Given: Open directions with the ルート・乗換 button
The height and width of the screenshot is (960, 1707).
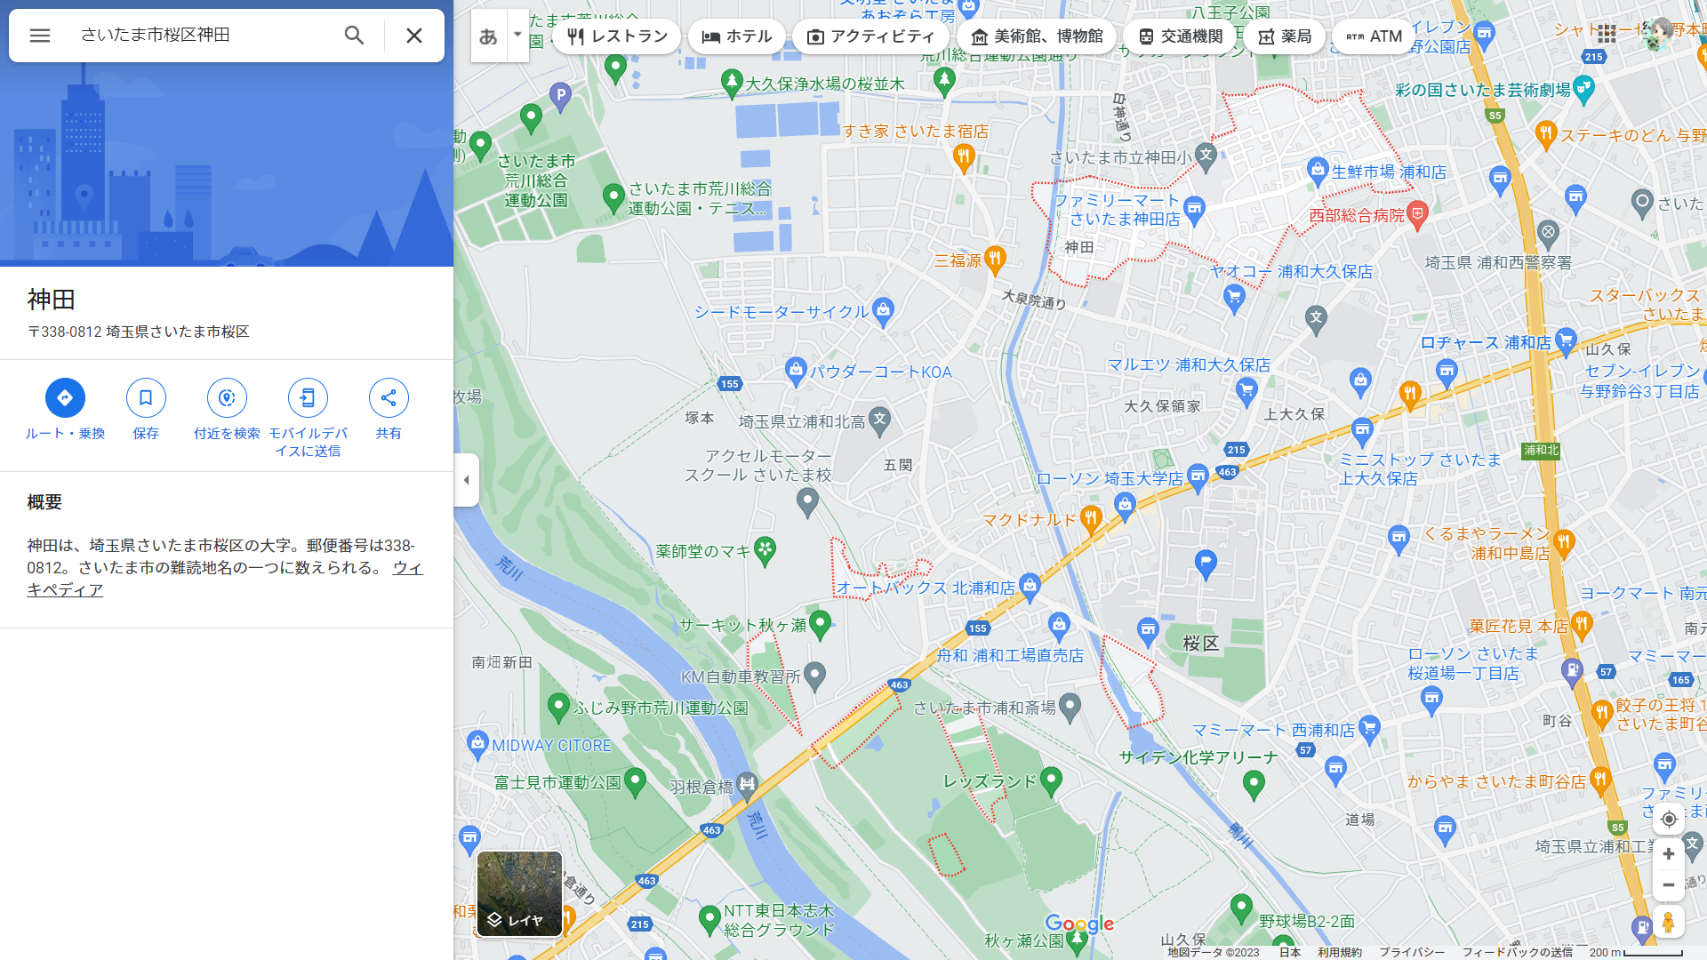Looking at the screenshot, I should click(65, 398).
